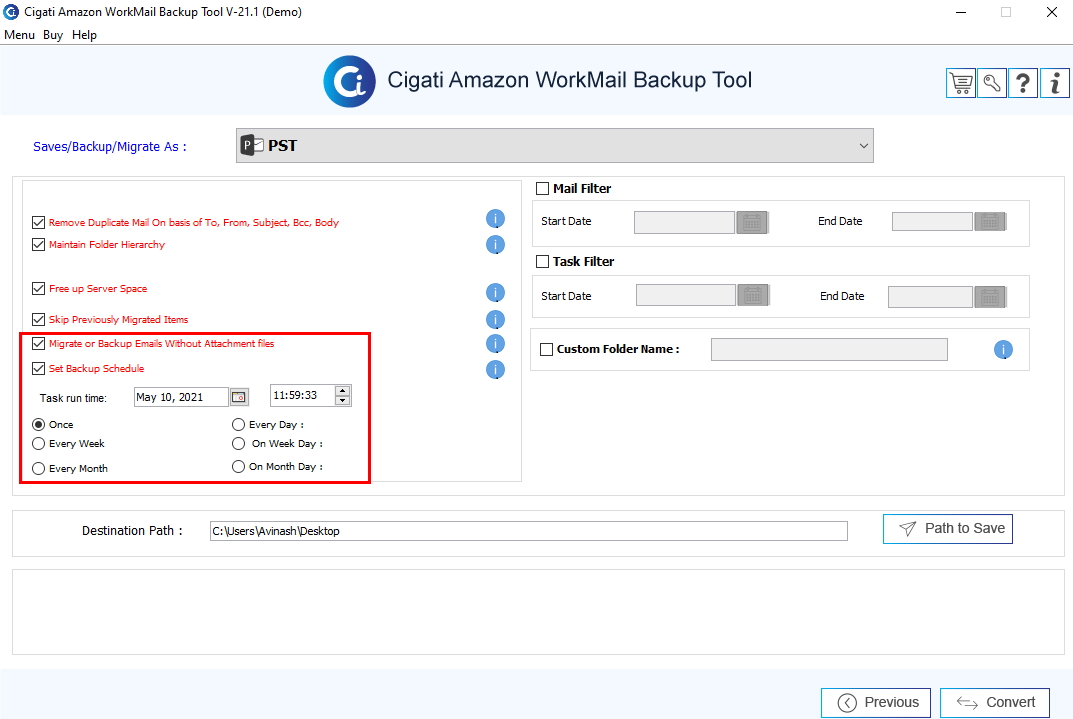The width and height of the screenshot is (1073, 719).
Task: Check the Custom Folder Name box
Action: [x=547, y=350]
